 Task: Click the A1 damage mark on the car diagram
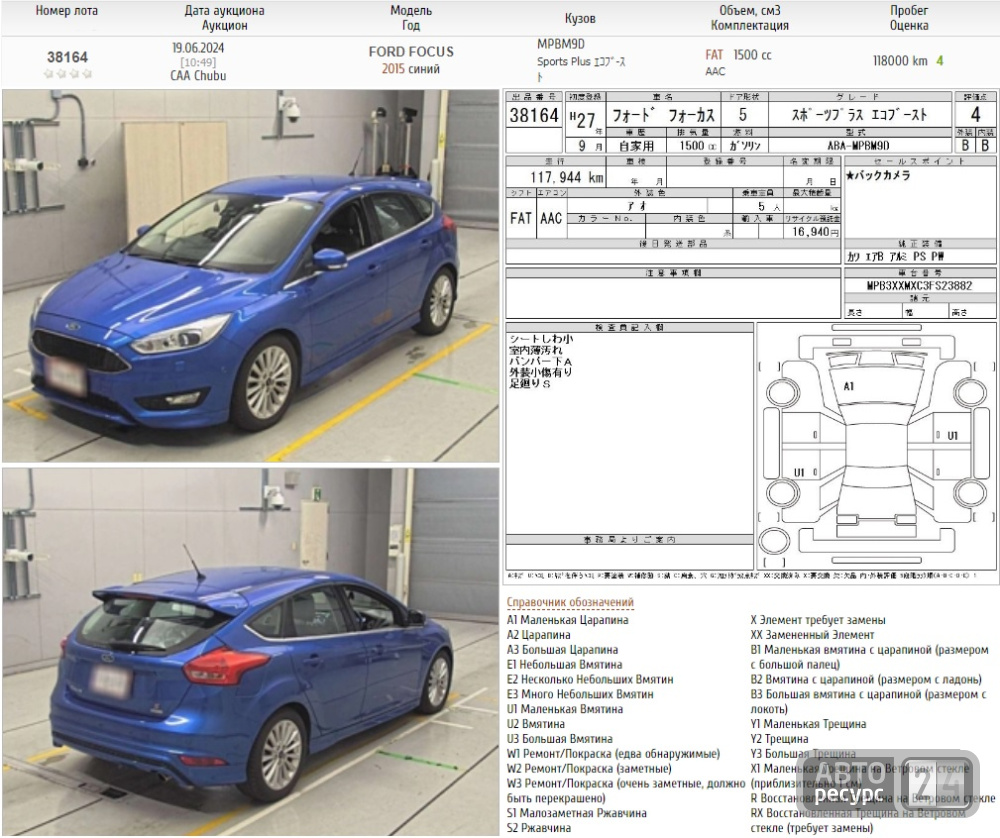(848, 386)
